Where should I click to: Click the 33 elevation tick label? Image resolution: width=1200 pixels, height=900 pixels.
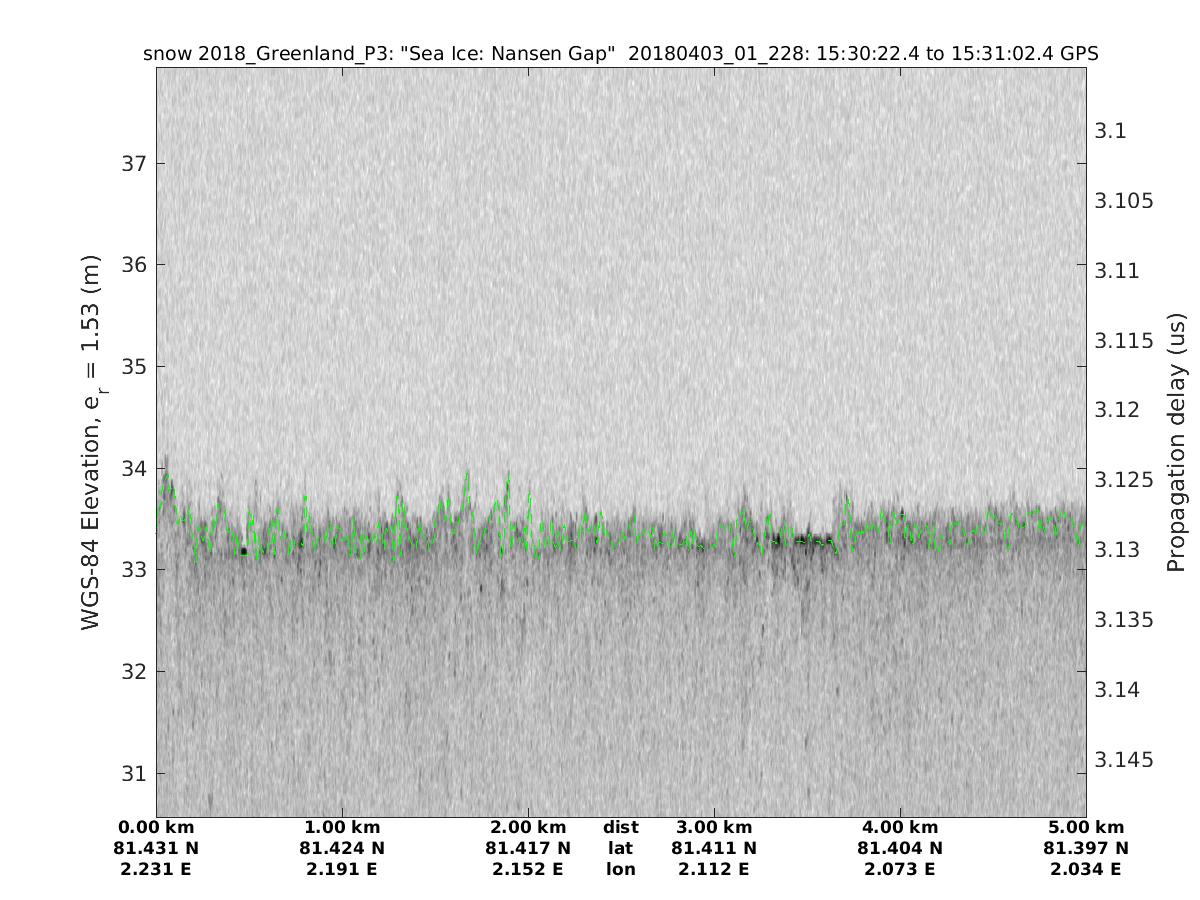coord(131,570)
